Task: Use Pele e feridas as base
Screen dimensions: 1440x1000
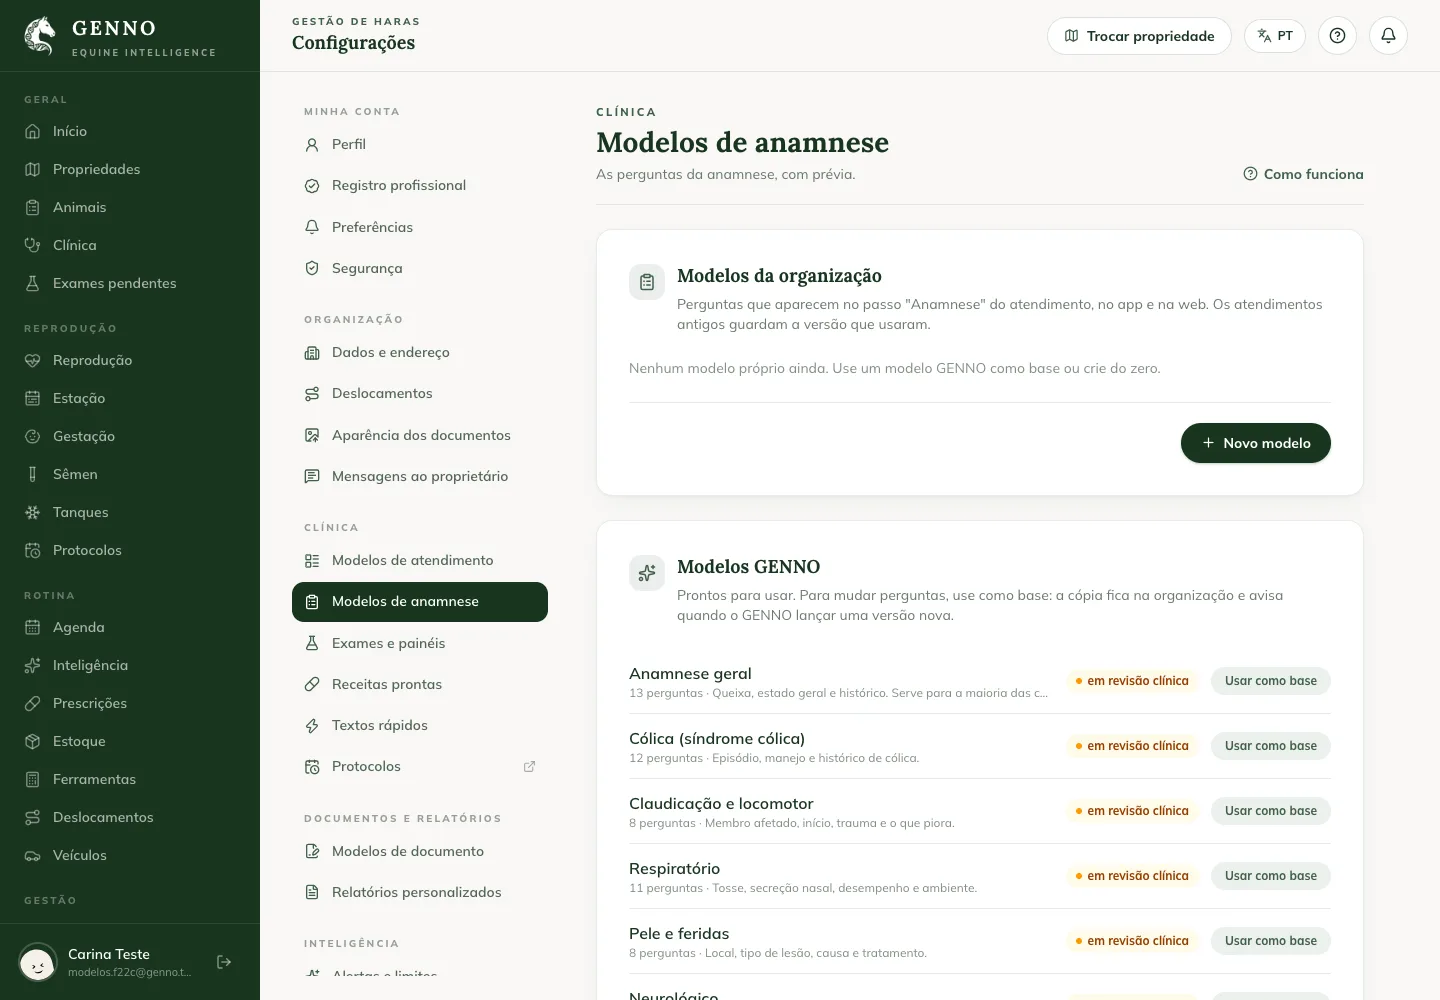Action: coord(1271,941)
